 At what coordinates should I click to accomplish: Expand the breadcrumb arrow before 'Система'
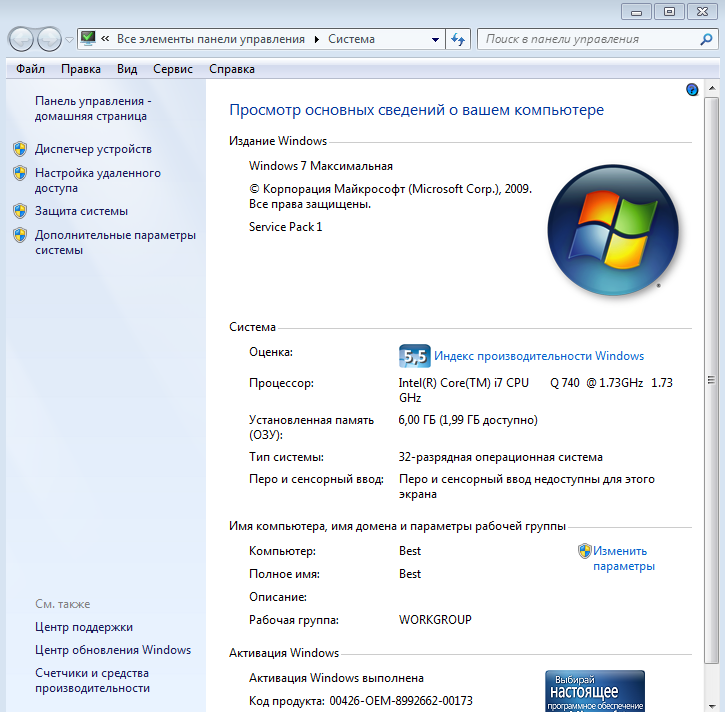coord(317,39)
